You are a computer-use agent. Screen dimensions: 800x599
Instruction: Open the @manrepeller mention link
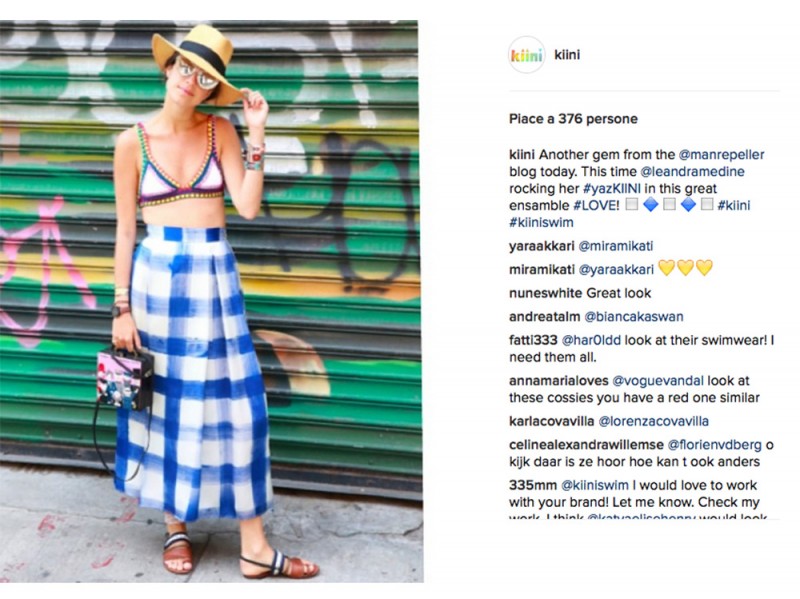point(721,155)
